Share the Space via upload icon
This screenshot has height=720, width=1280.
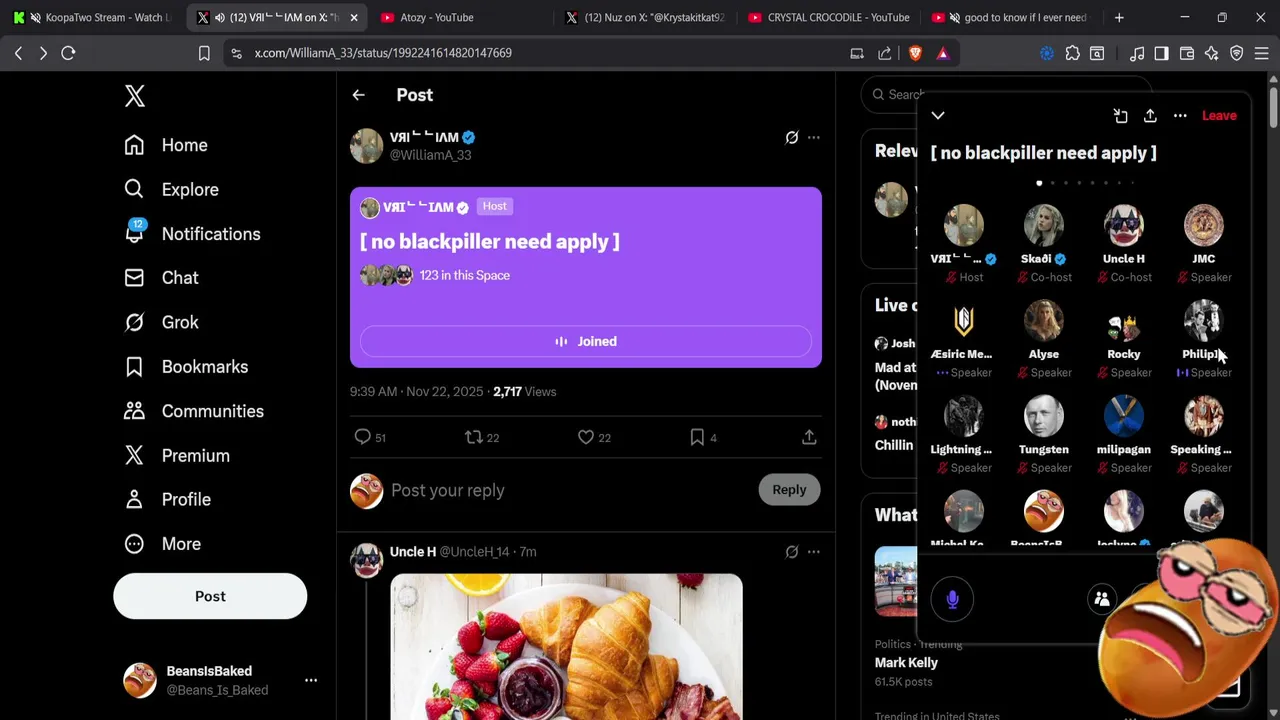(1150, 116)
